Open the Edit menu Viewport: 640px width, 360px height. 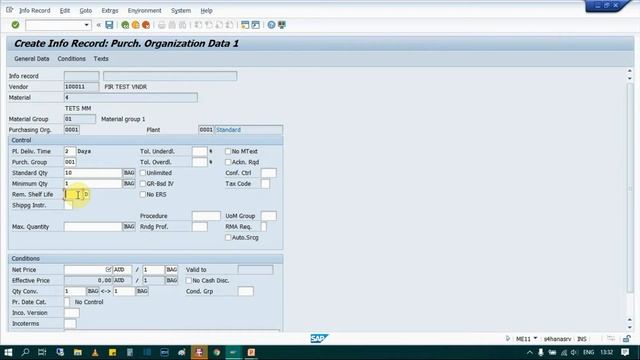pyautogui.click(x=64, y=11)
